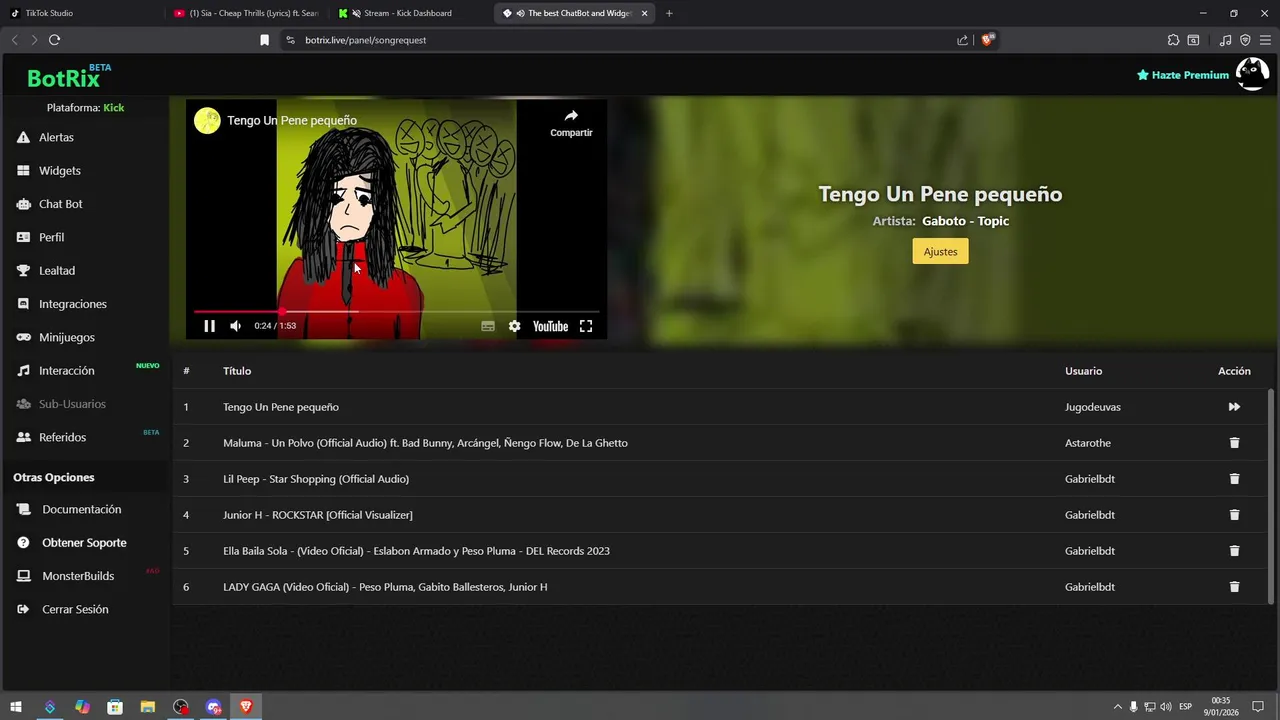Go back in browser history
Viewport: 1280px width, 720px height.
click(x=14, y=40)
